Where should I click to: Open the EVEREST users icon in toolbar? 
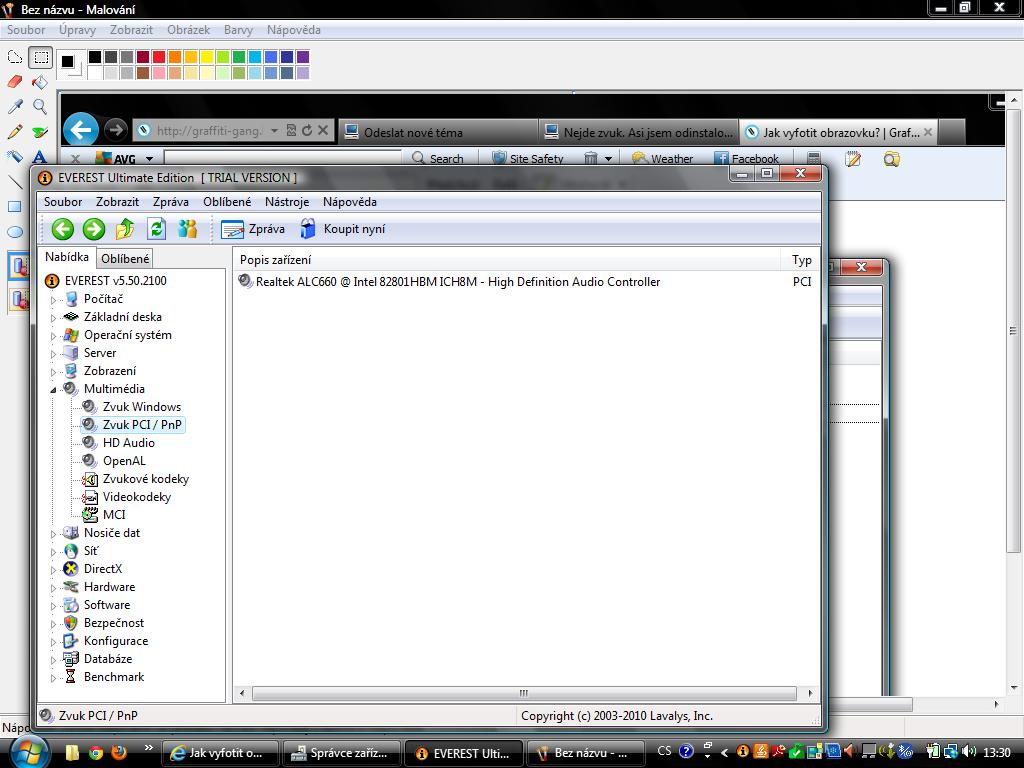tap(187, 229)
